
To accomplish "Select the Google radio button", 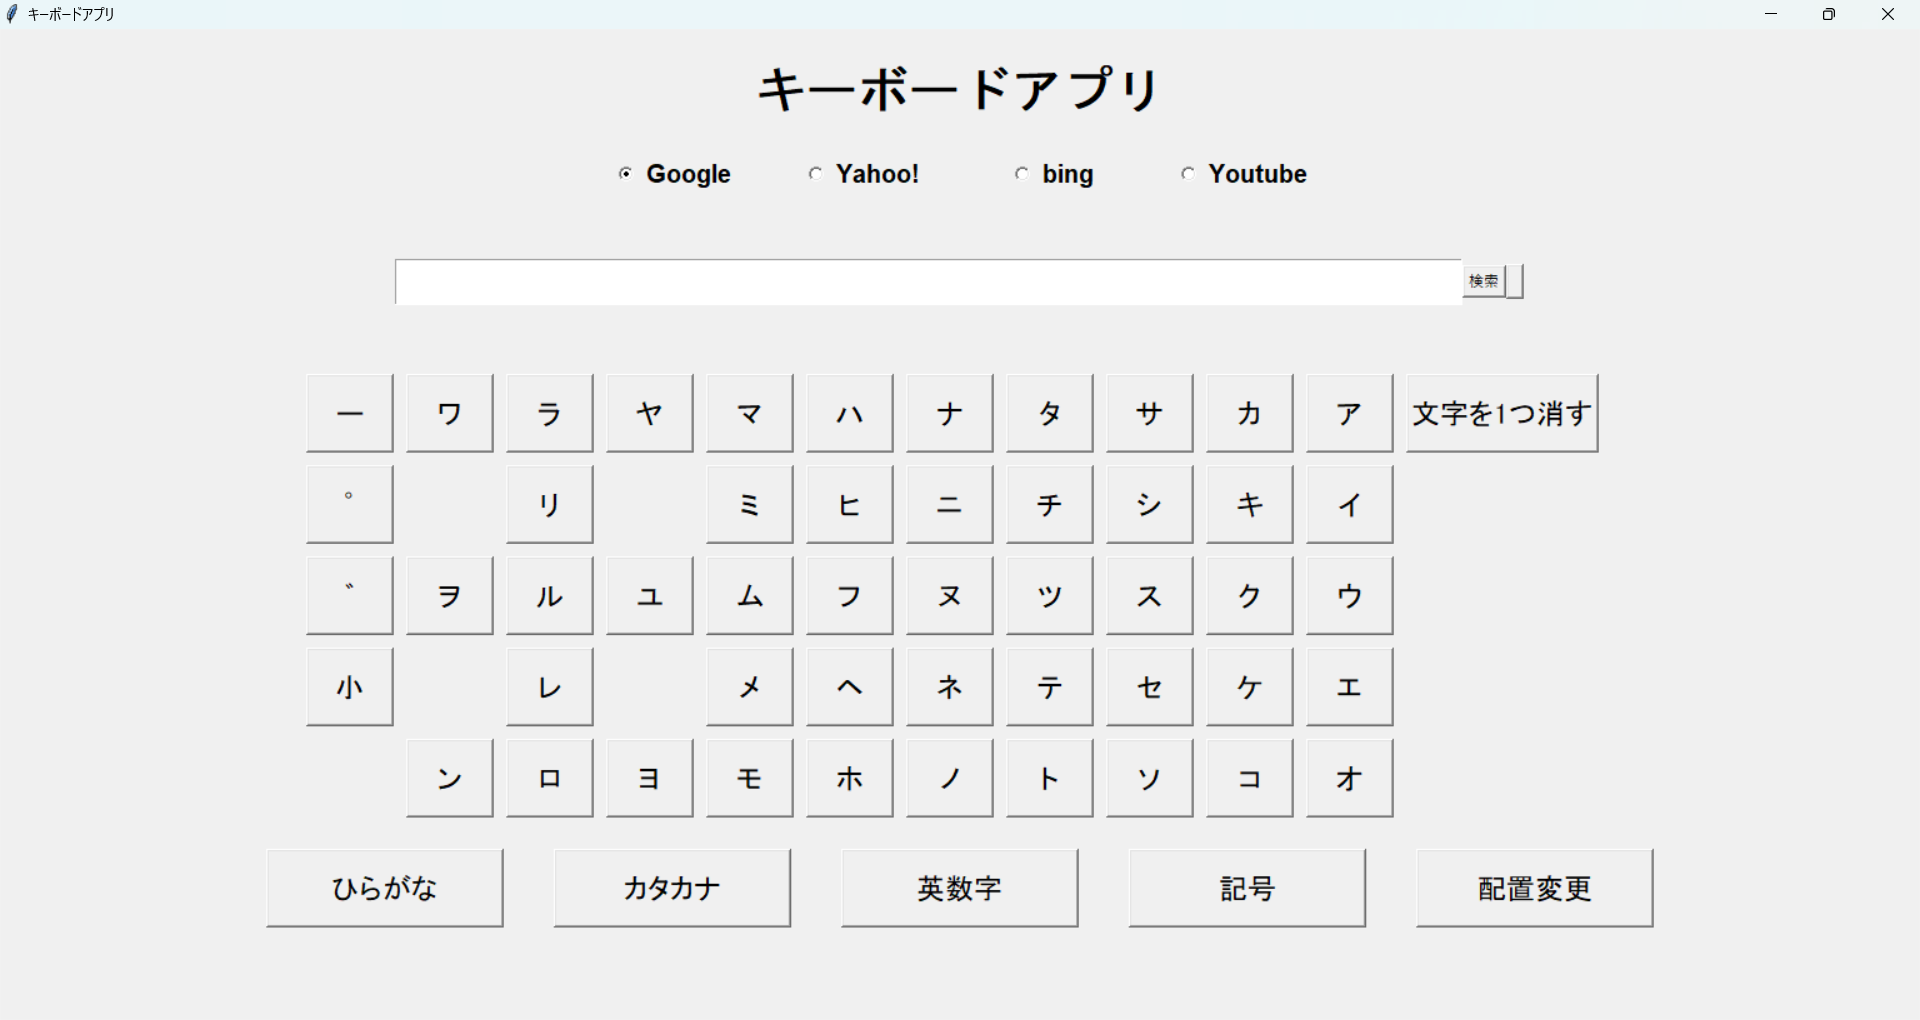I will coord(626,174).
